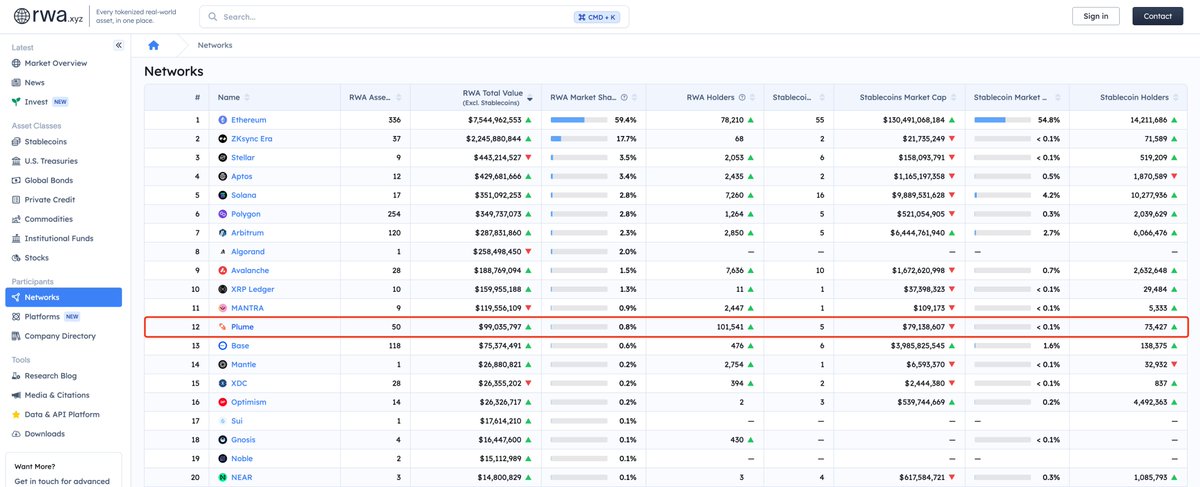Screen dimensions: 1200x487
Task: Sort by RWA Assets column header
Action: click(399, 98)
